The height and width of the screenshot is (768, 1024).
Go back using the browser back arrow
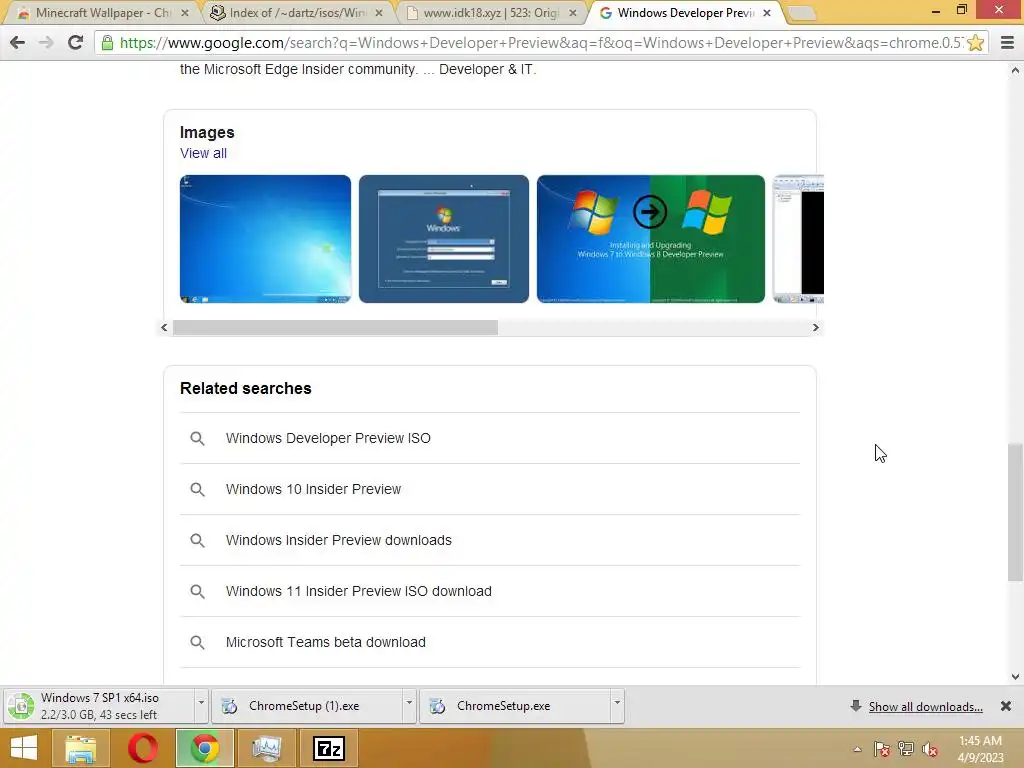18,43
